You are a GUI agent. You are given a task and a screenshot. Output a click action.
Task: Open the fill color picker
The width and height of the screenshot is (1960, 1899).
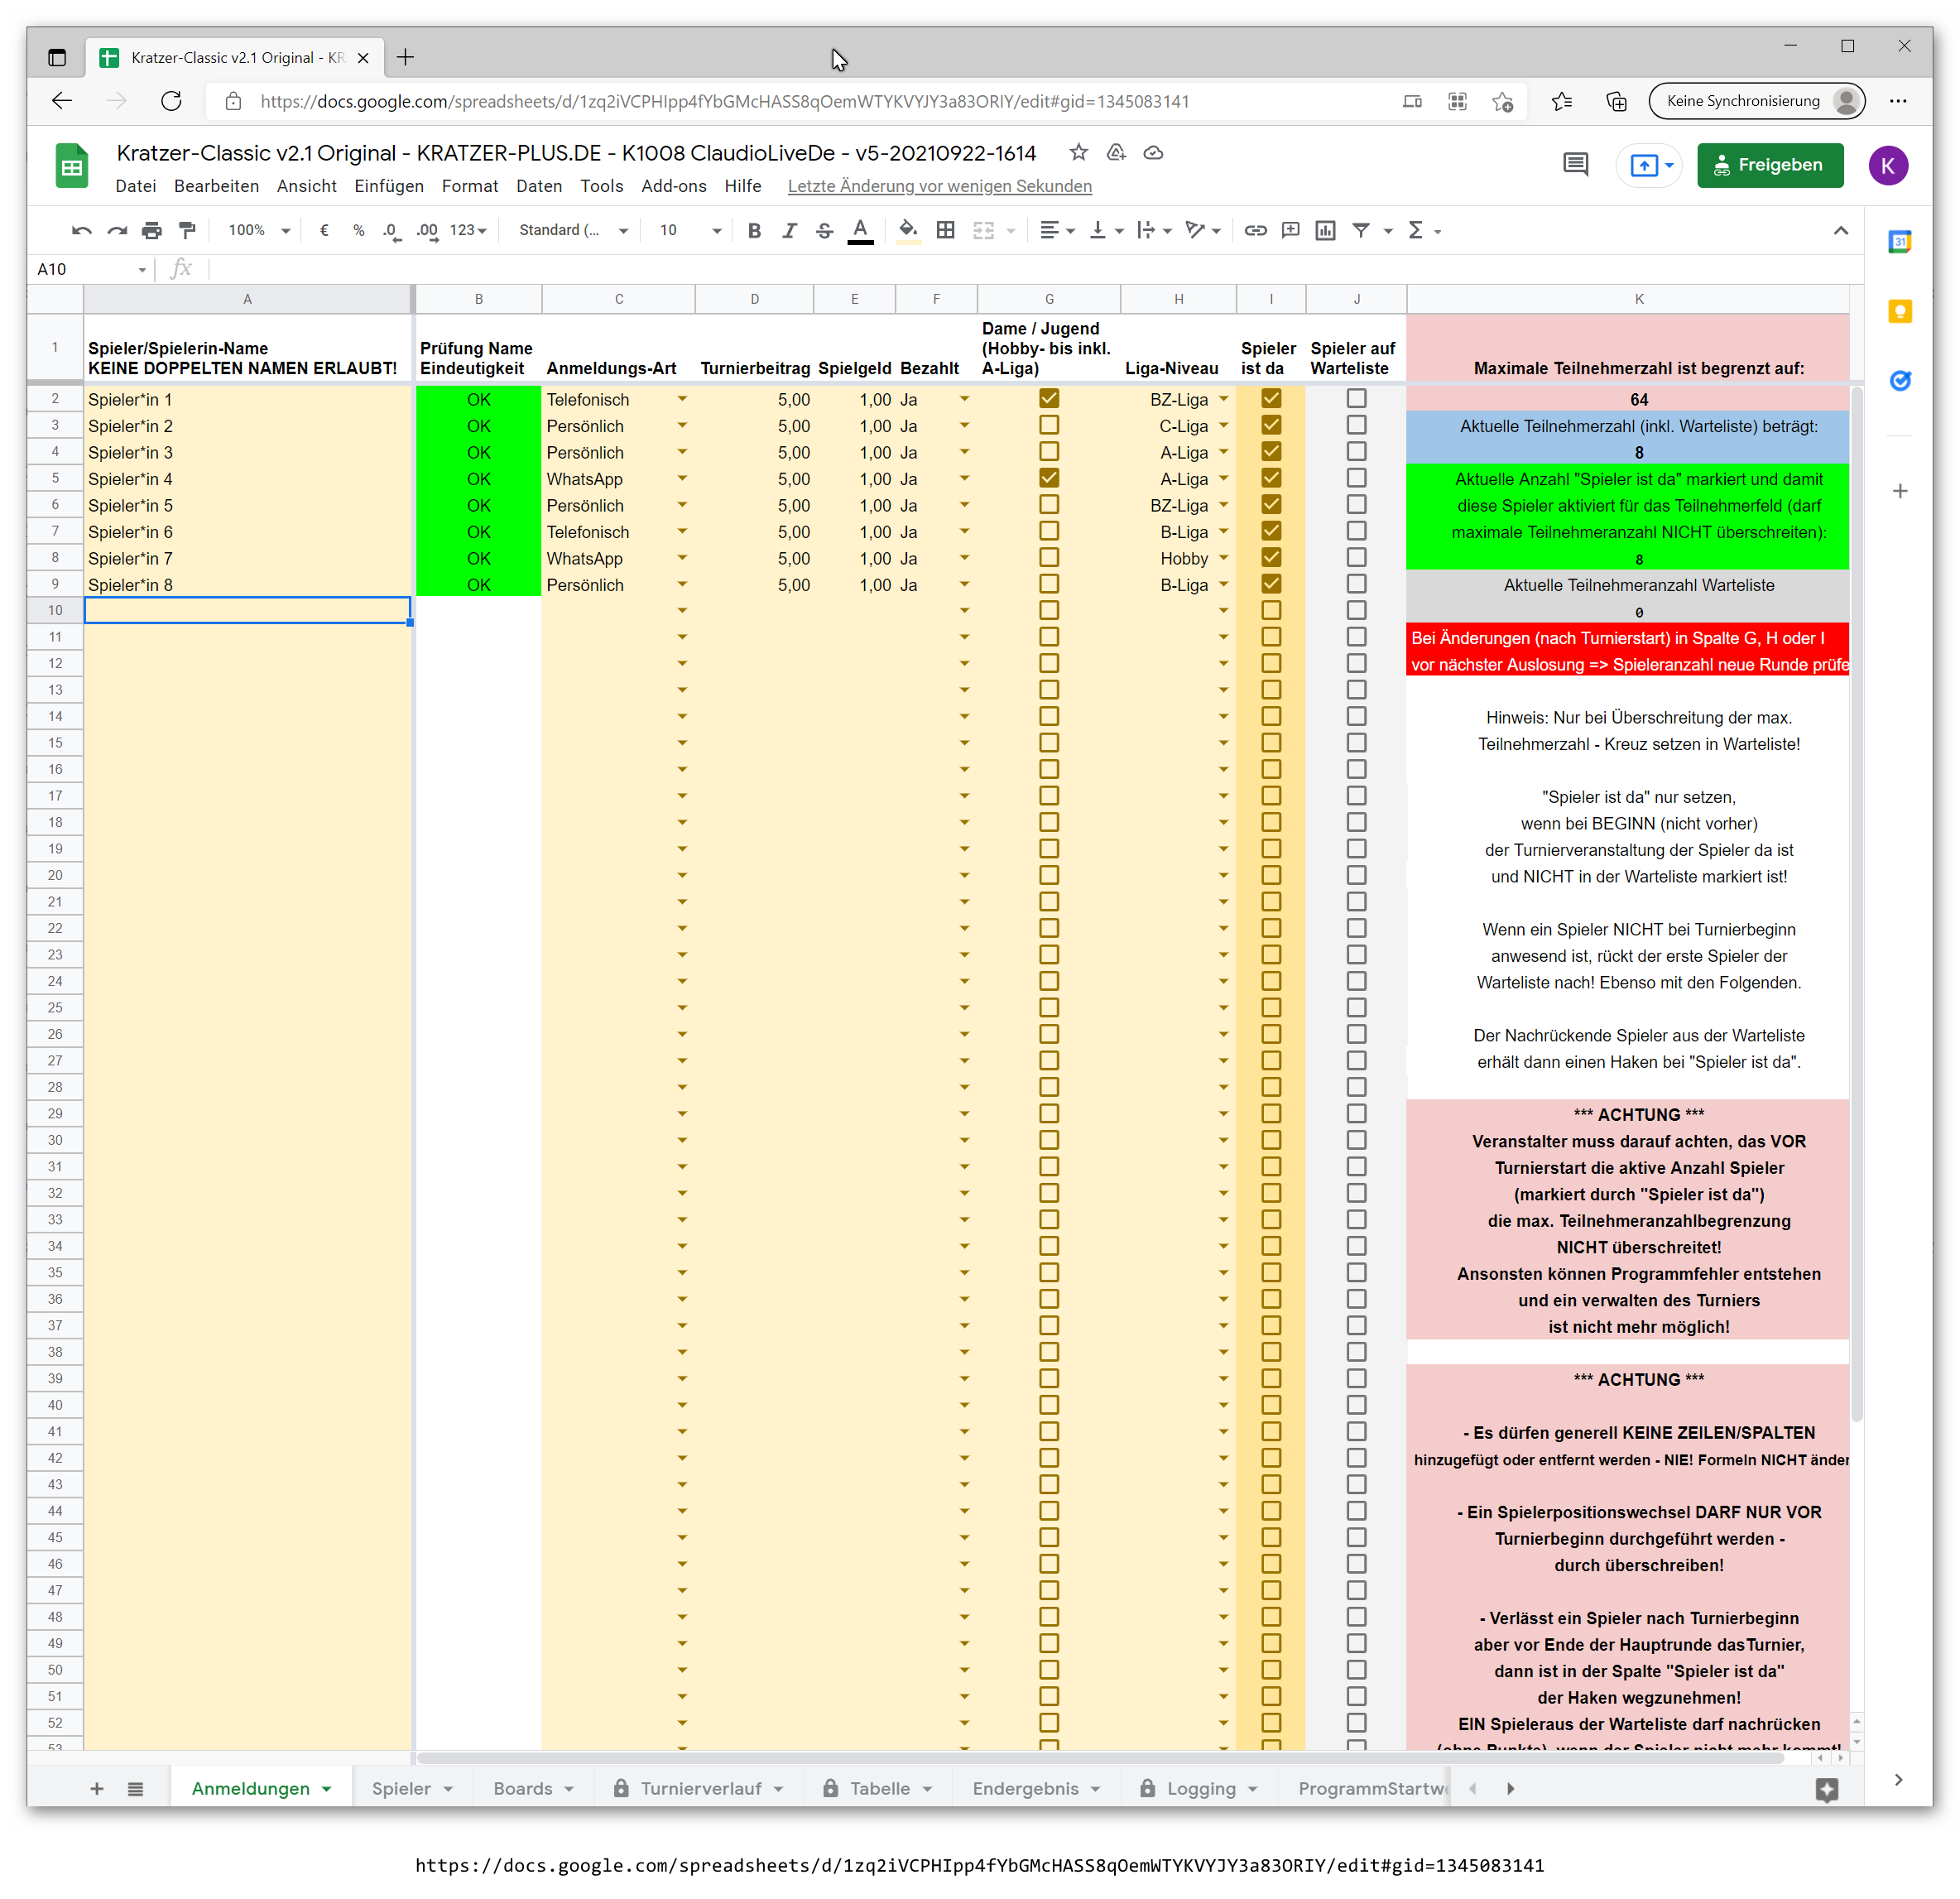[x=908, y=230]
